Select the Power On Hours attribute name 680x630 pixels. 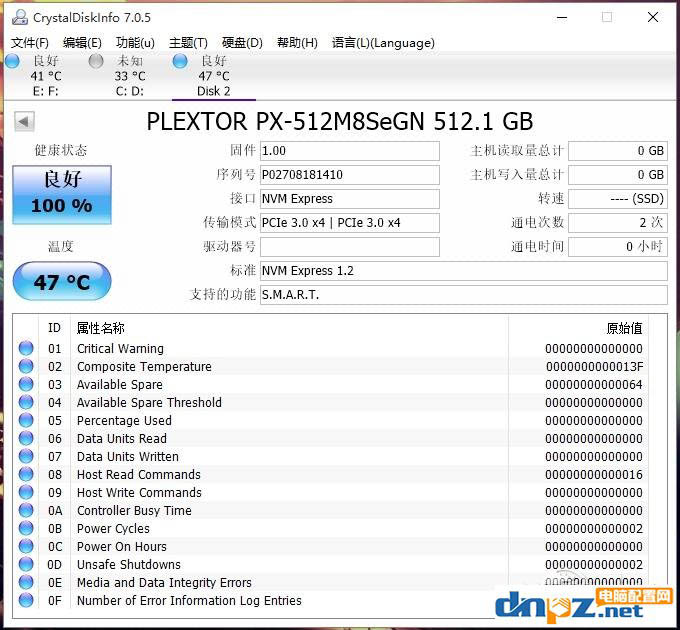click(121, 546)
